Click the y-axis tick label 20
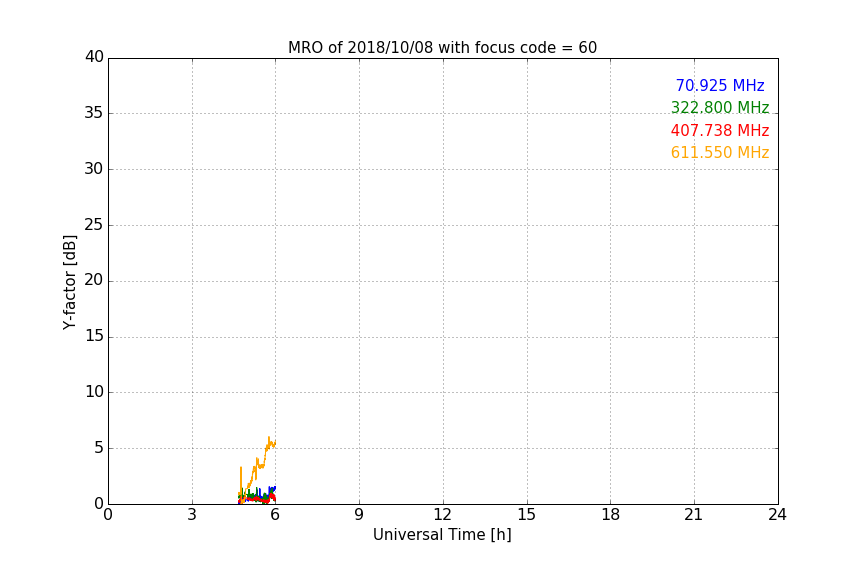Viewport: 864px width, 576px height. (x=94, y=281)
